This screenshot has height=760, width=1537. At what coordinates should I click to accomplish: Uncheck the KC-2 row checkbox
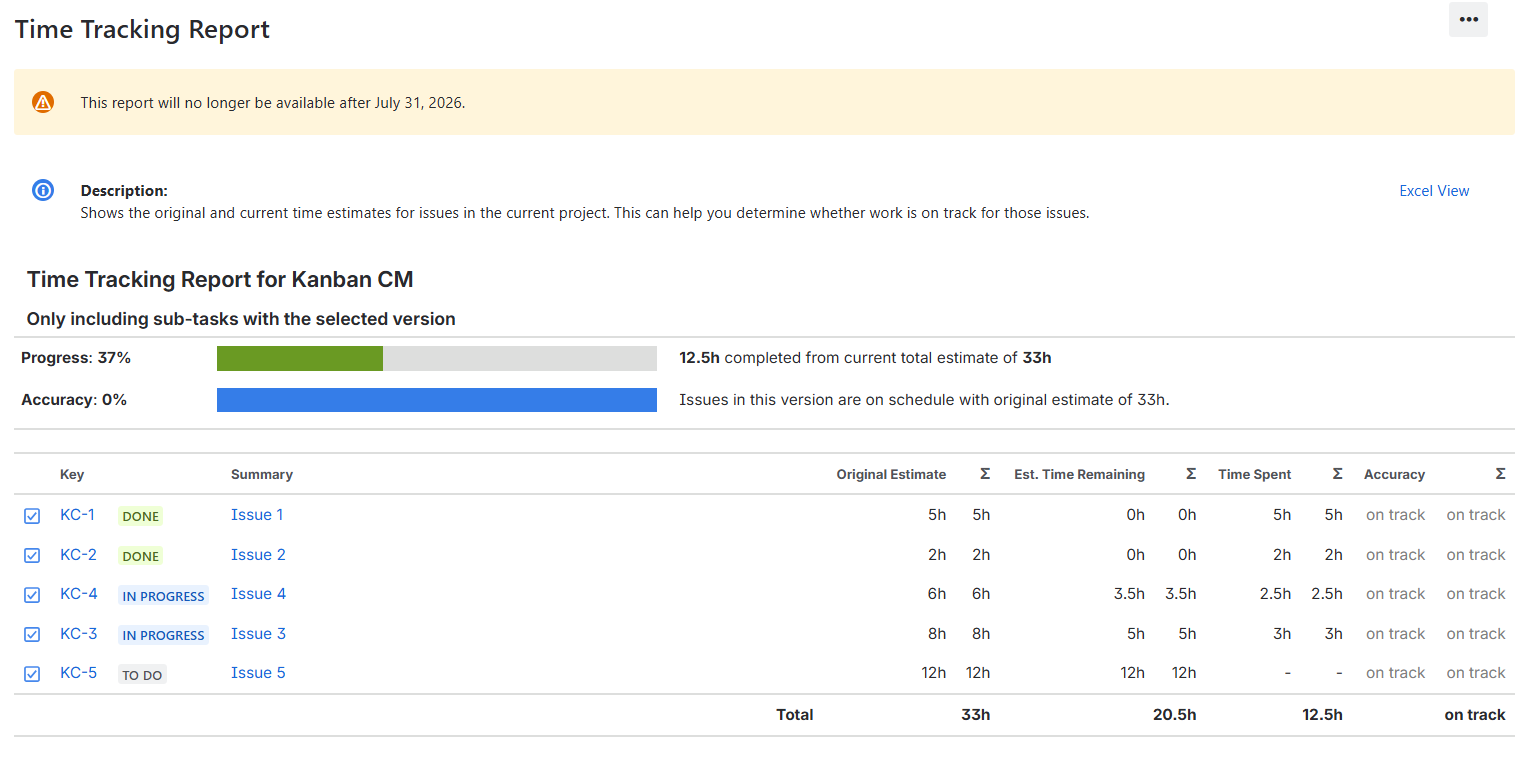coord(32,555)
